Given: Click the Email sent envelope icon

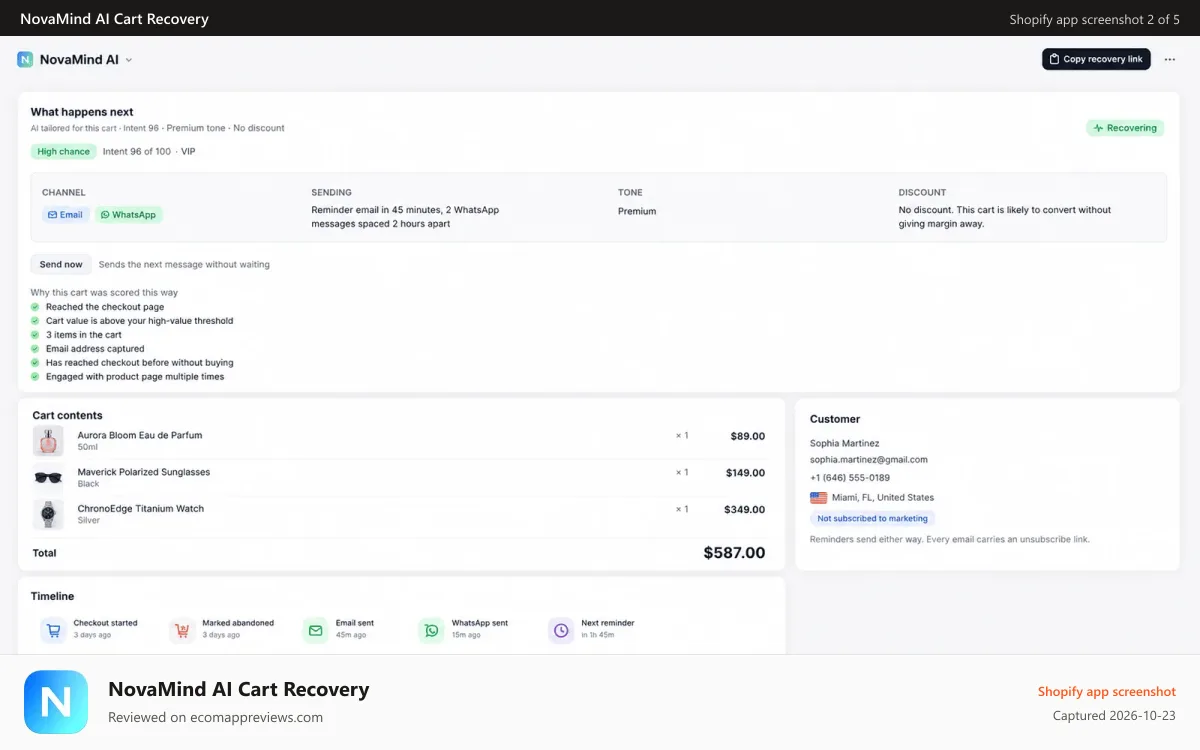Looking at the screenshot, I should click(316, 630).
